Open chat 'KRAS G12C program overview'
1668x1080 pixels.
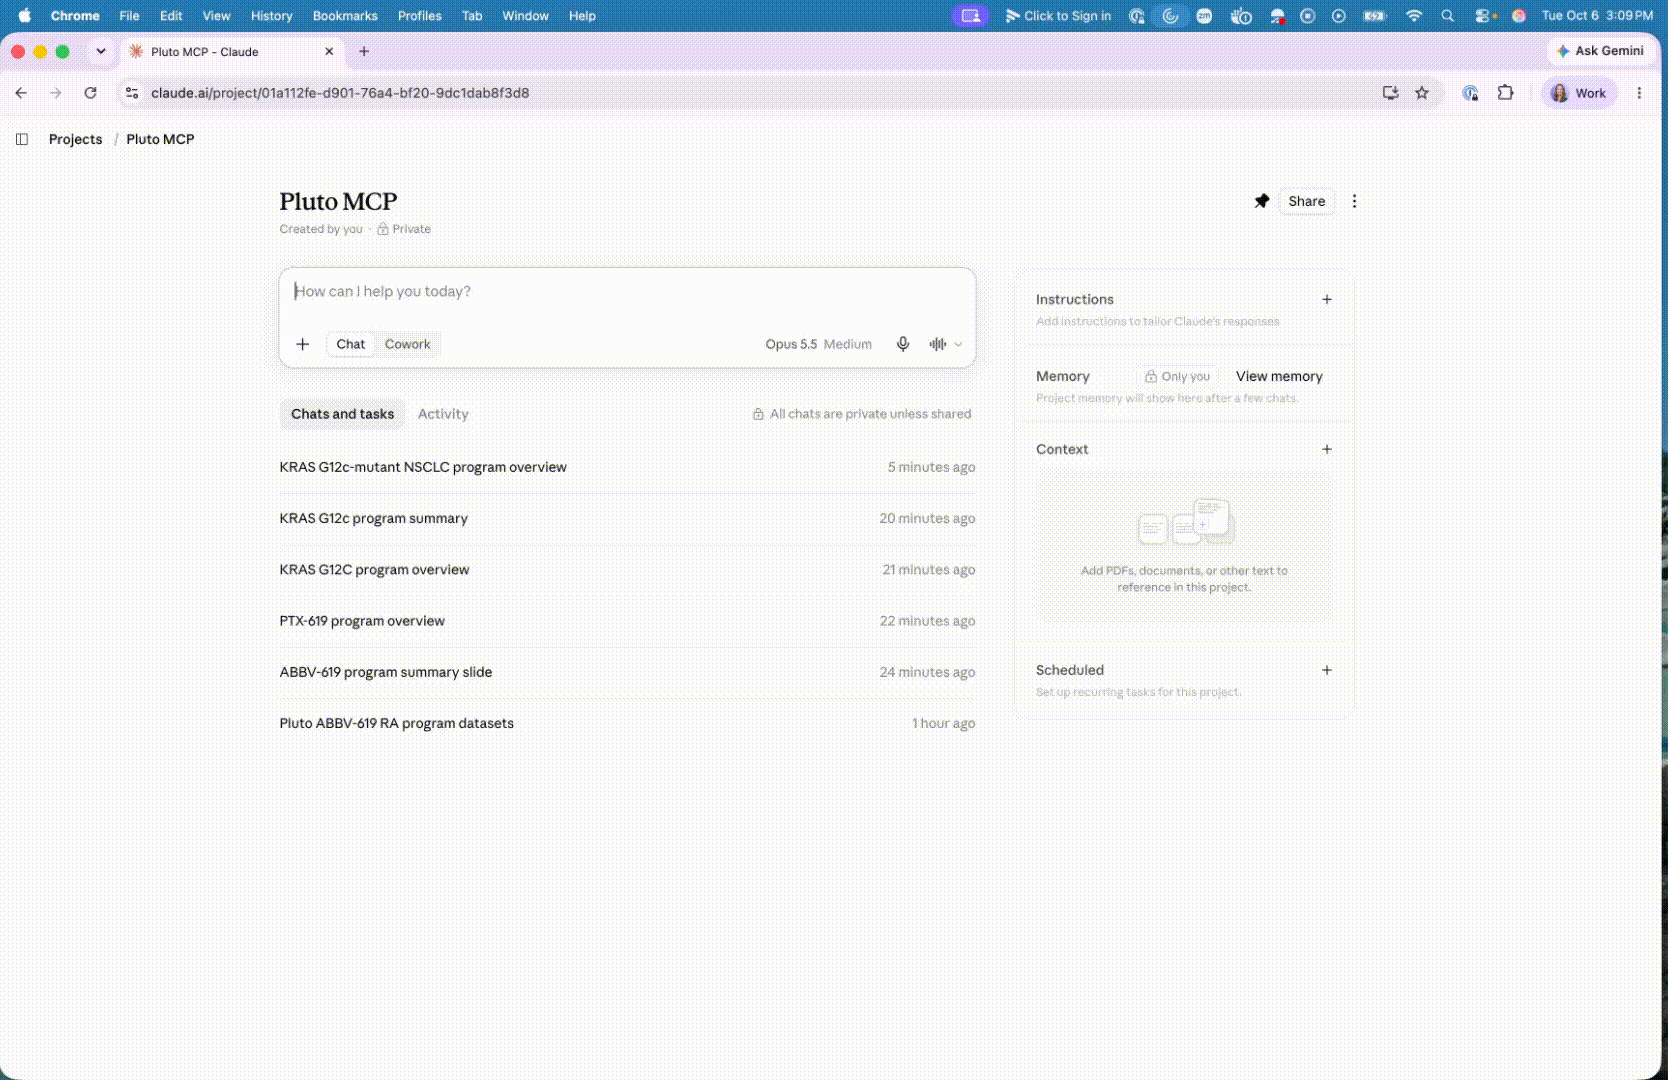(627, 570)
